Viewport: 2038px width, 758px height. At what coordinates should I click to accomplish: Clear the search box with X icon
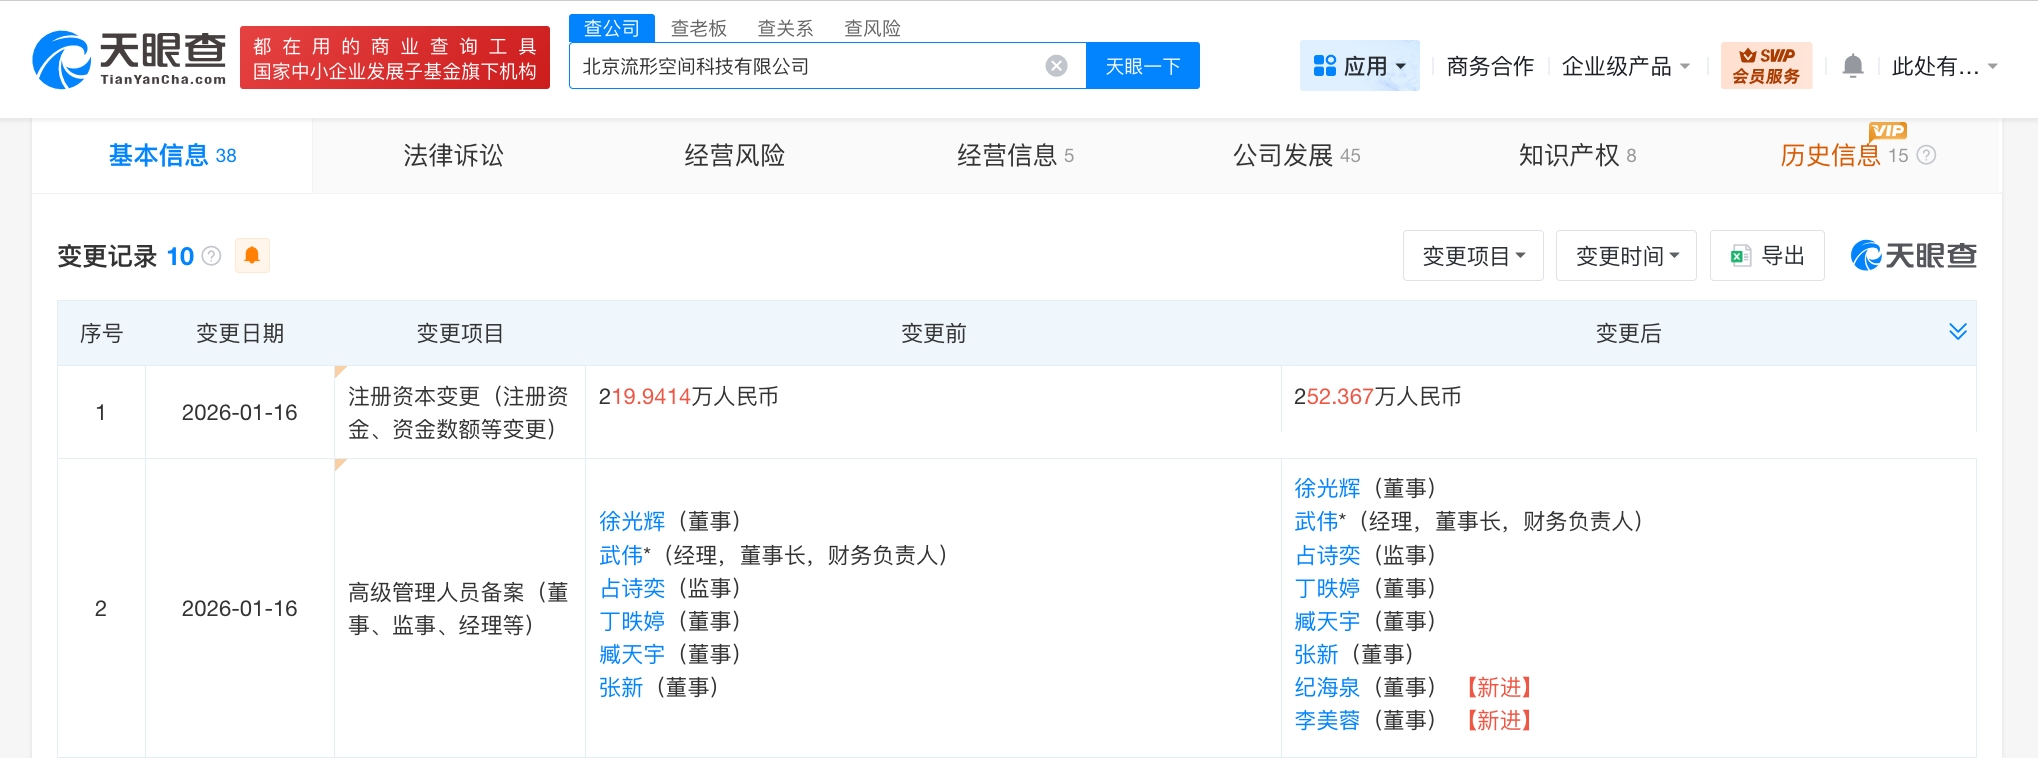pos(1056,66)
